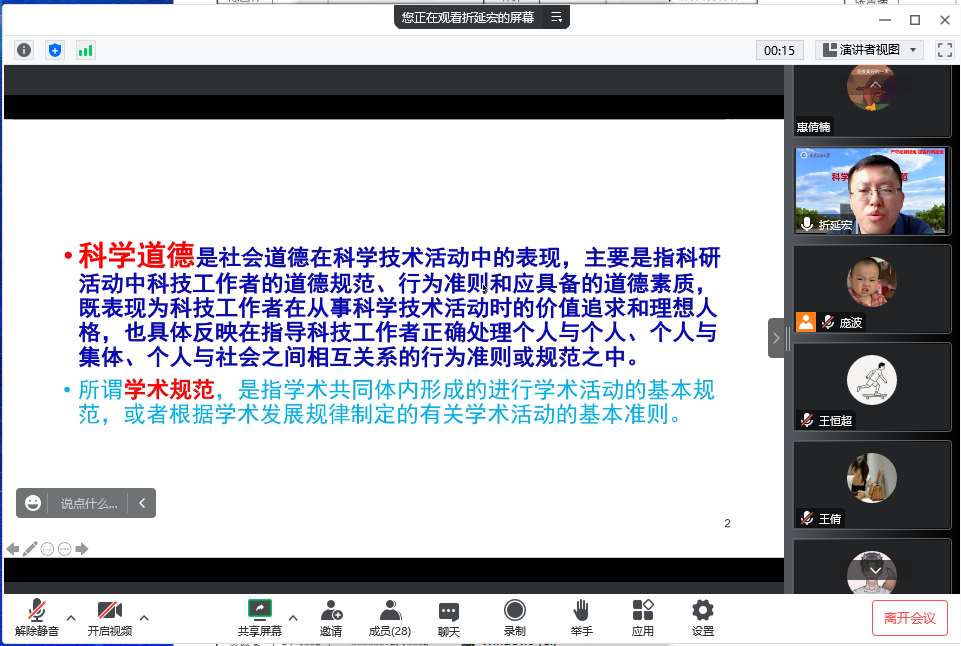
Task: Open the 邀请 invite icon
Action: 331,617
